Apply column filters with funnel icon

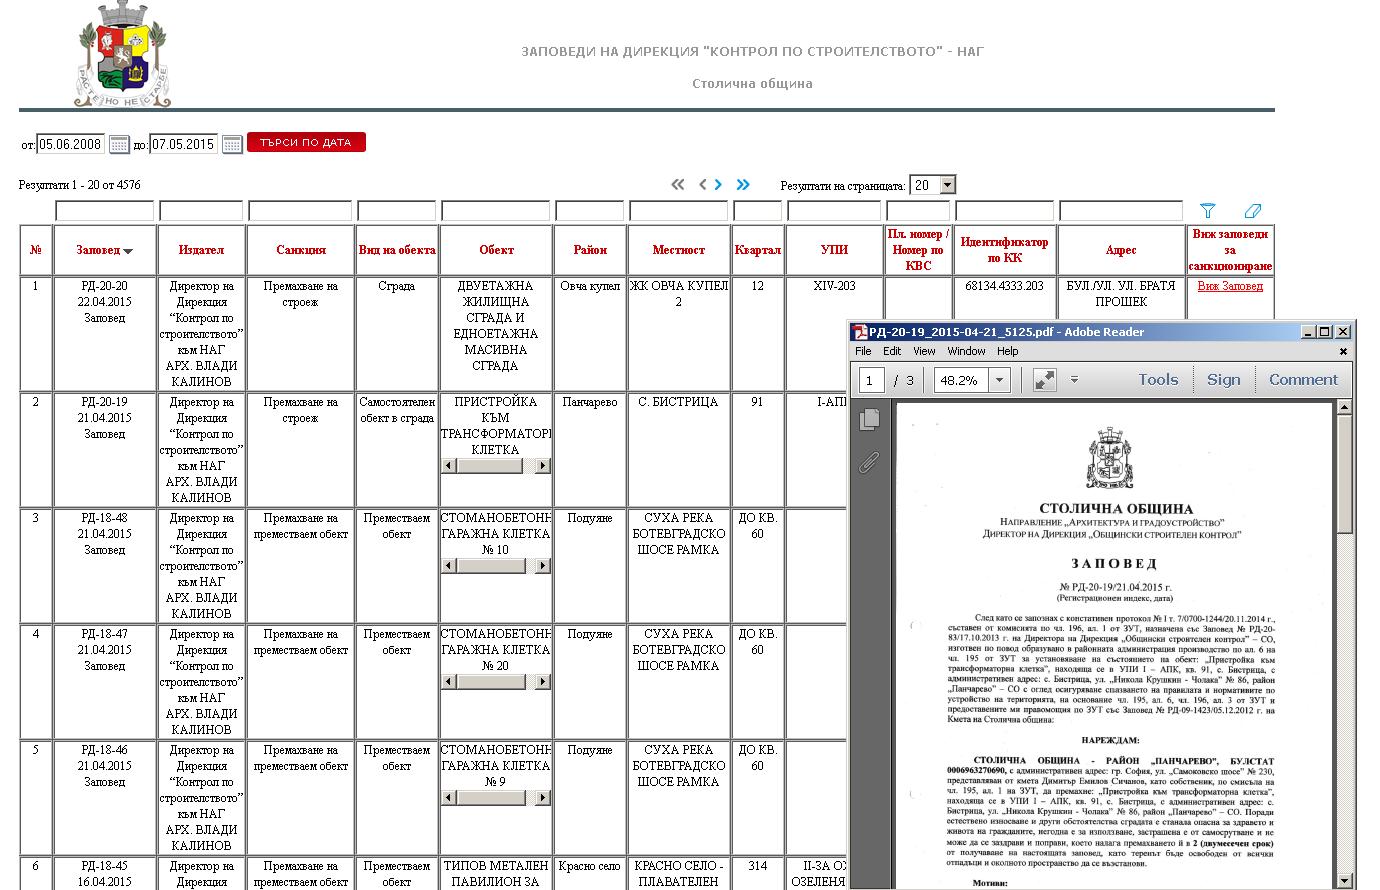point(1207,211)
